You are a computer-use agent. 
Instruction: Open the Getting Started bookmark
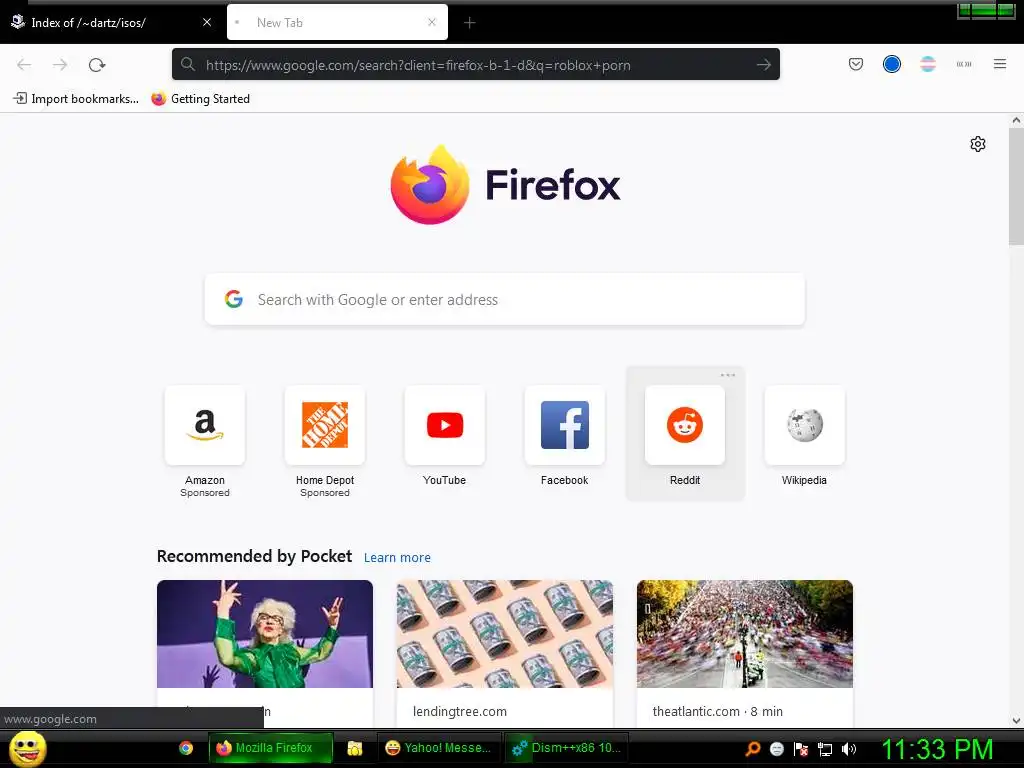pos(200,99)
